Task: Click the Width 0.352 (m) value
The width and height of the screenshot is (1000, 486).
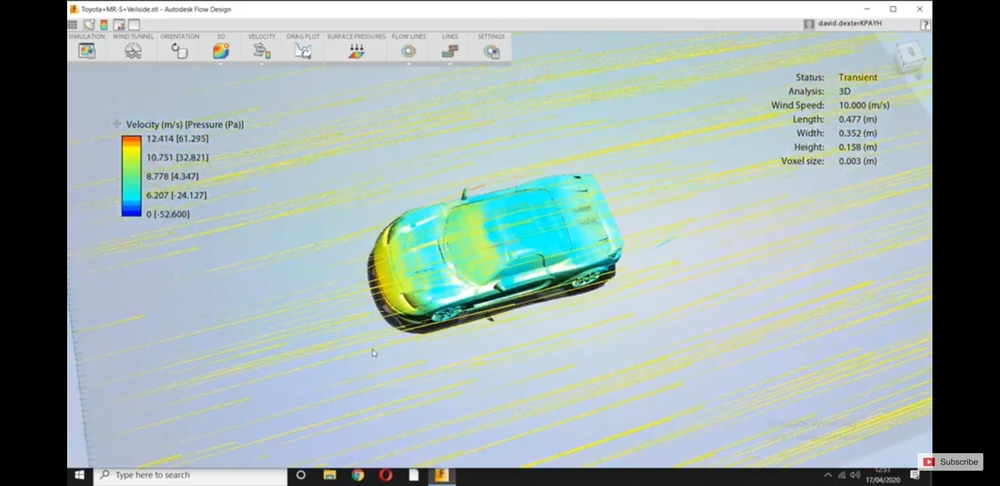Action: tap(858, 133)
